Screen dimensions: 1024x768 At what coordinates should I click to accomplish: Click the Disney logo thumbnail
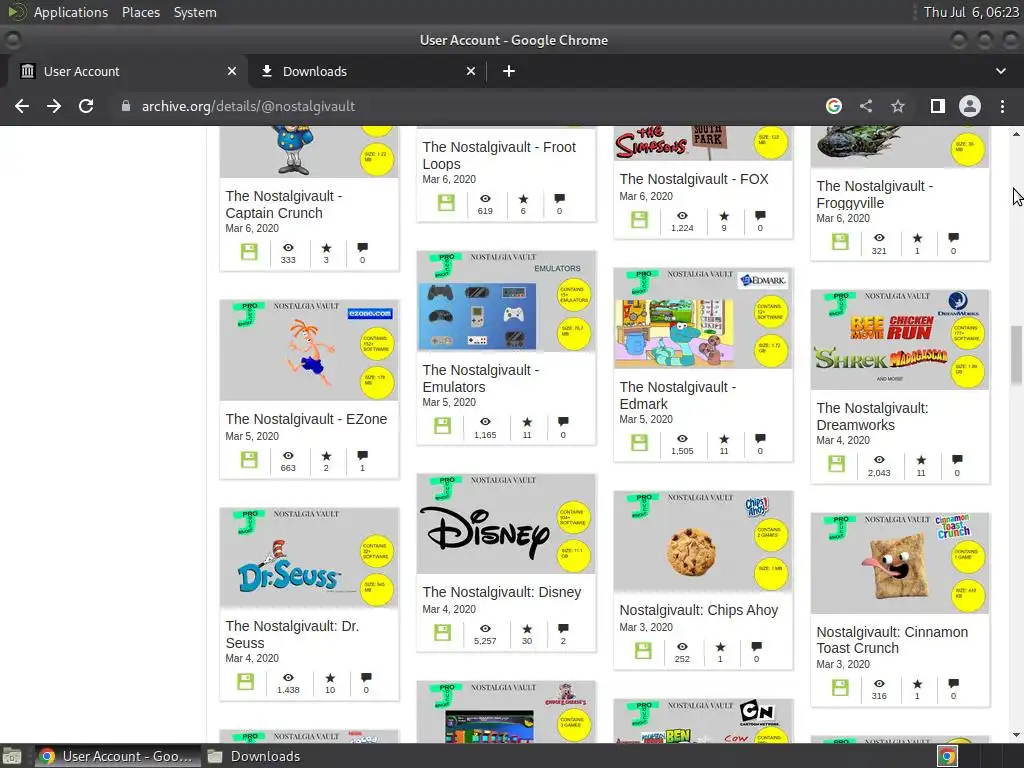[x=506, y=524]
